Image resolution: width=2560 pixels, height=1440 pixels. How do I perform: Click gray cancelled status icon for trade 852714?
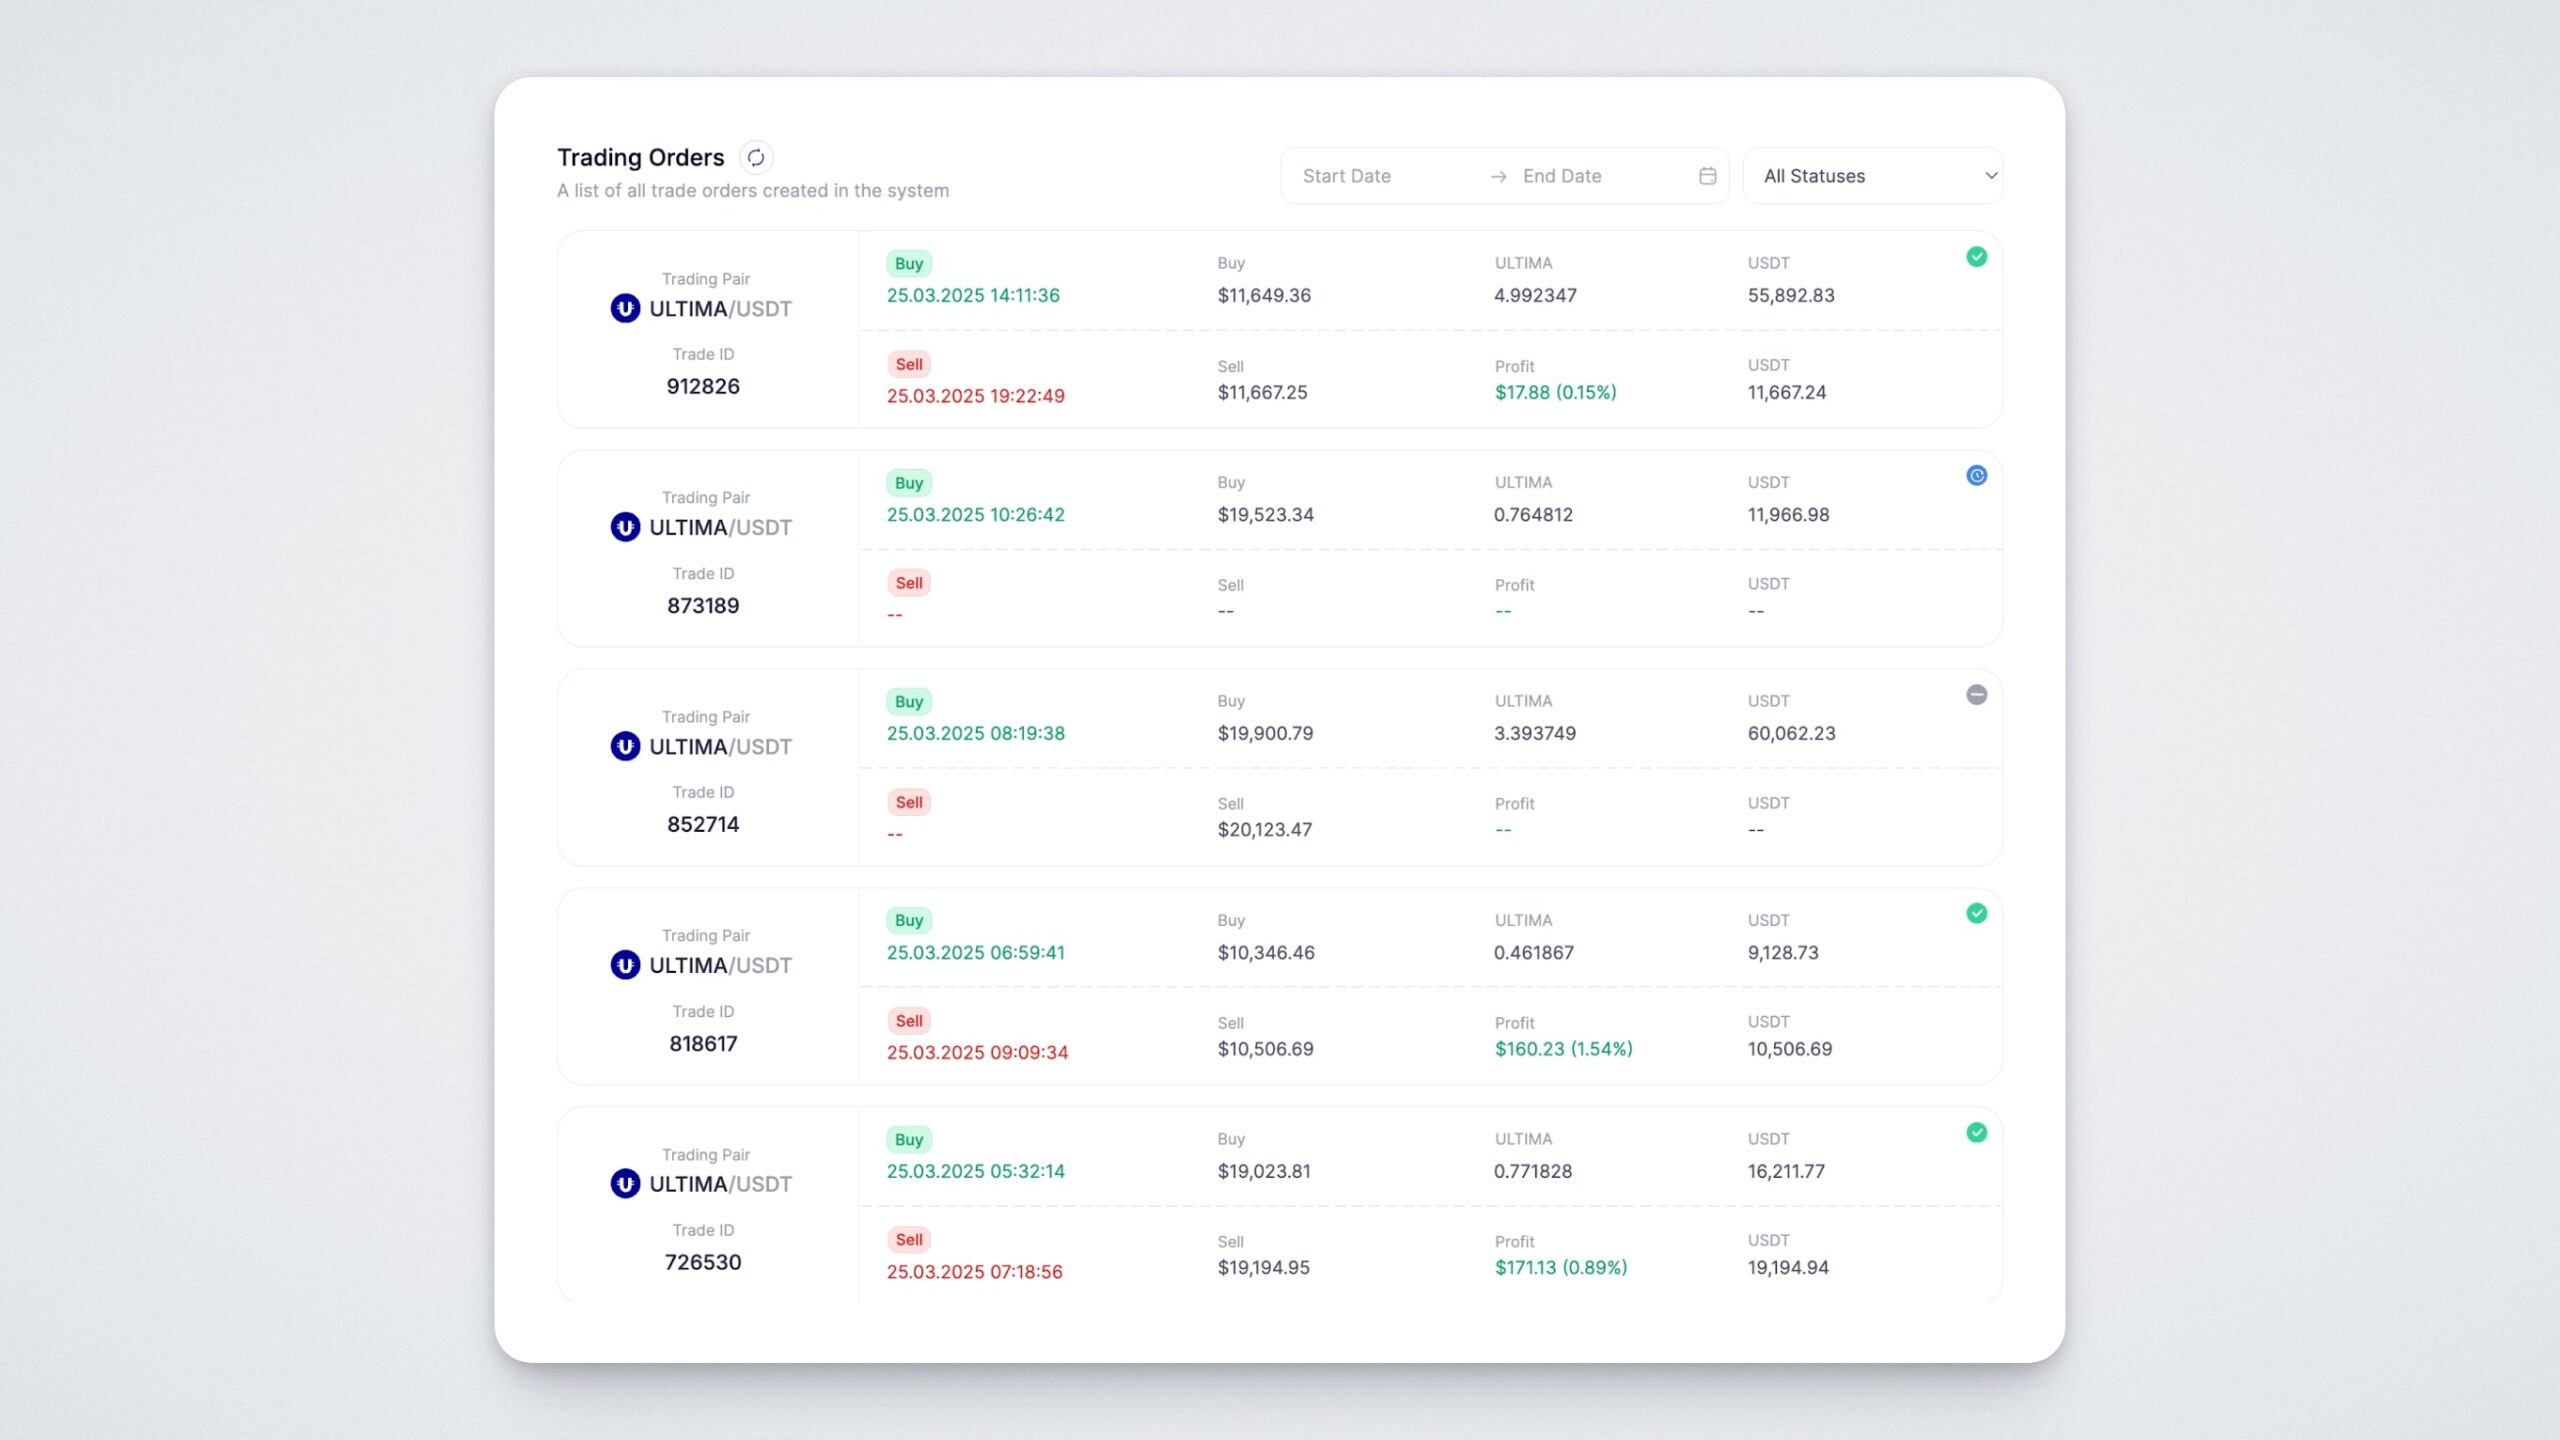tap(1976, 695)
